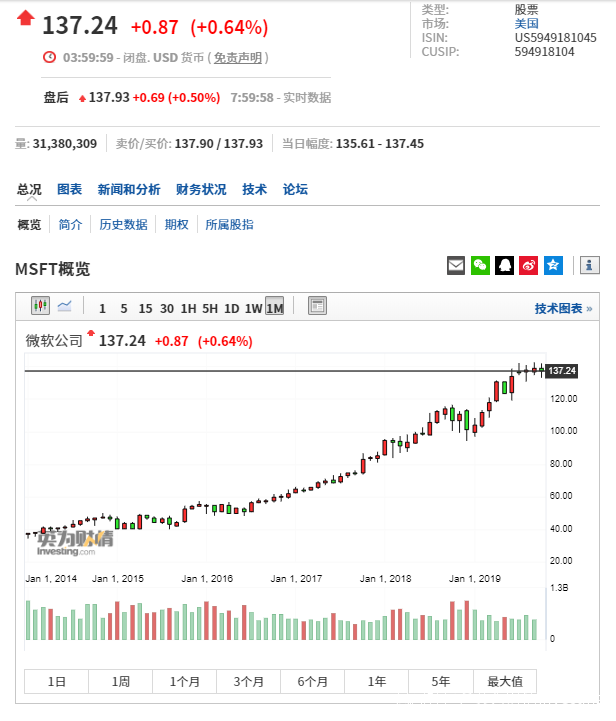The width and height of the screenshot is (616, 721).
Task: Open the 总况 tab
Action: 29,189
